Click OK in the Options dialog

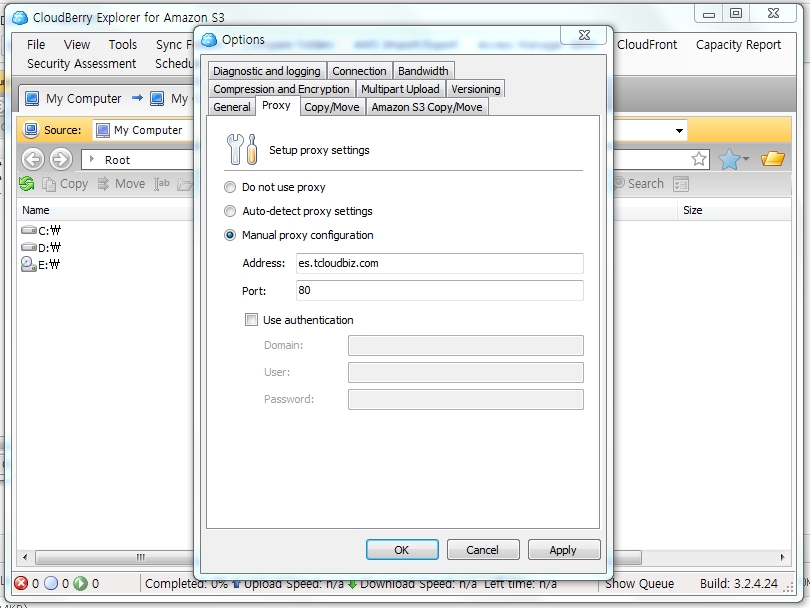[402, 550]
